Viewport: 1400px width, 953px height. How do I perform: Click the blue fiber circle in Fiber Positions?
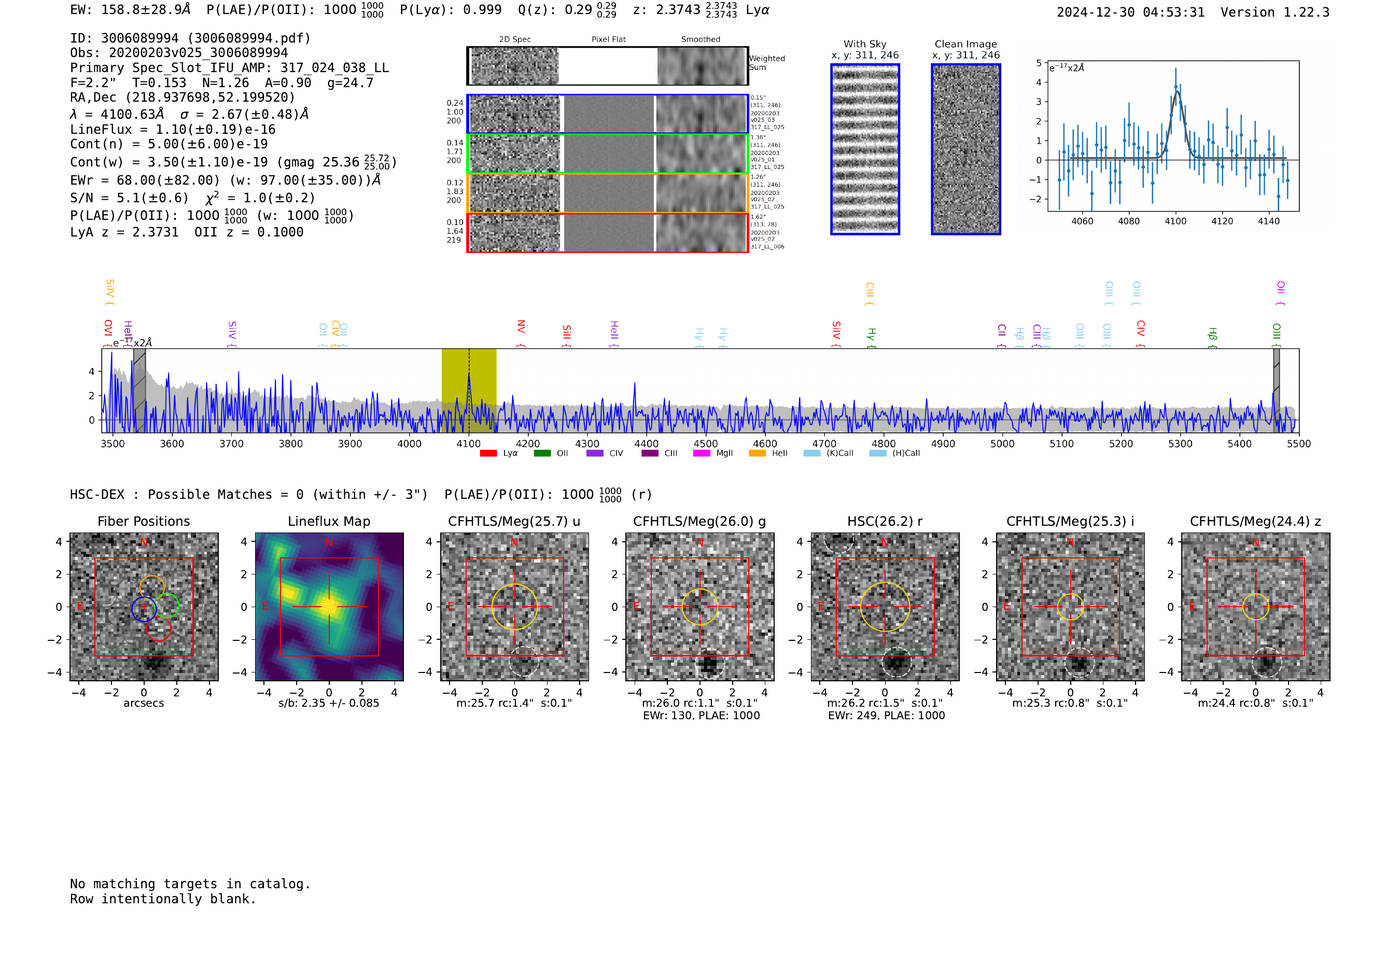[144, 608]
